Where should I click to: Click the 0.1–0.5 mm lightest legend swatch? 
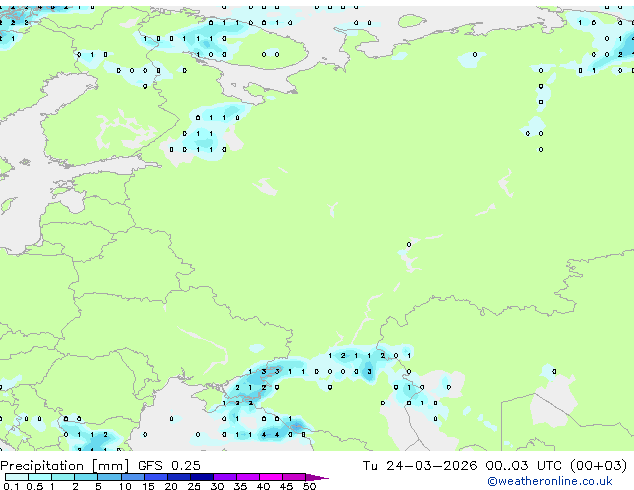tap(17, 477)
